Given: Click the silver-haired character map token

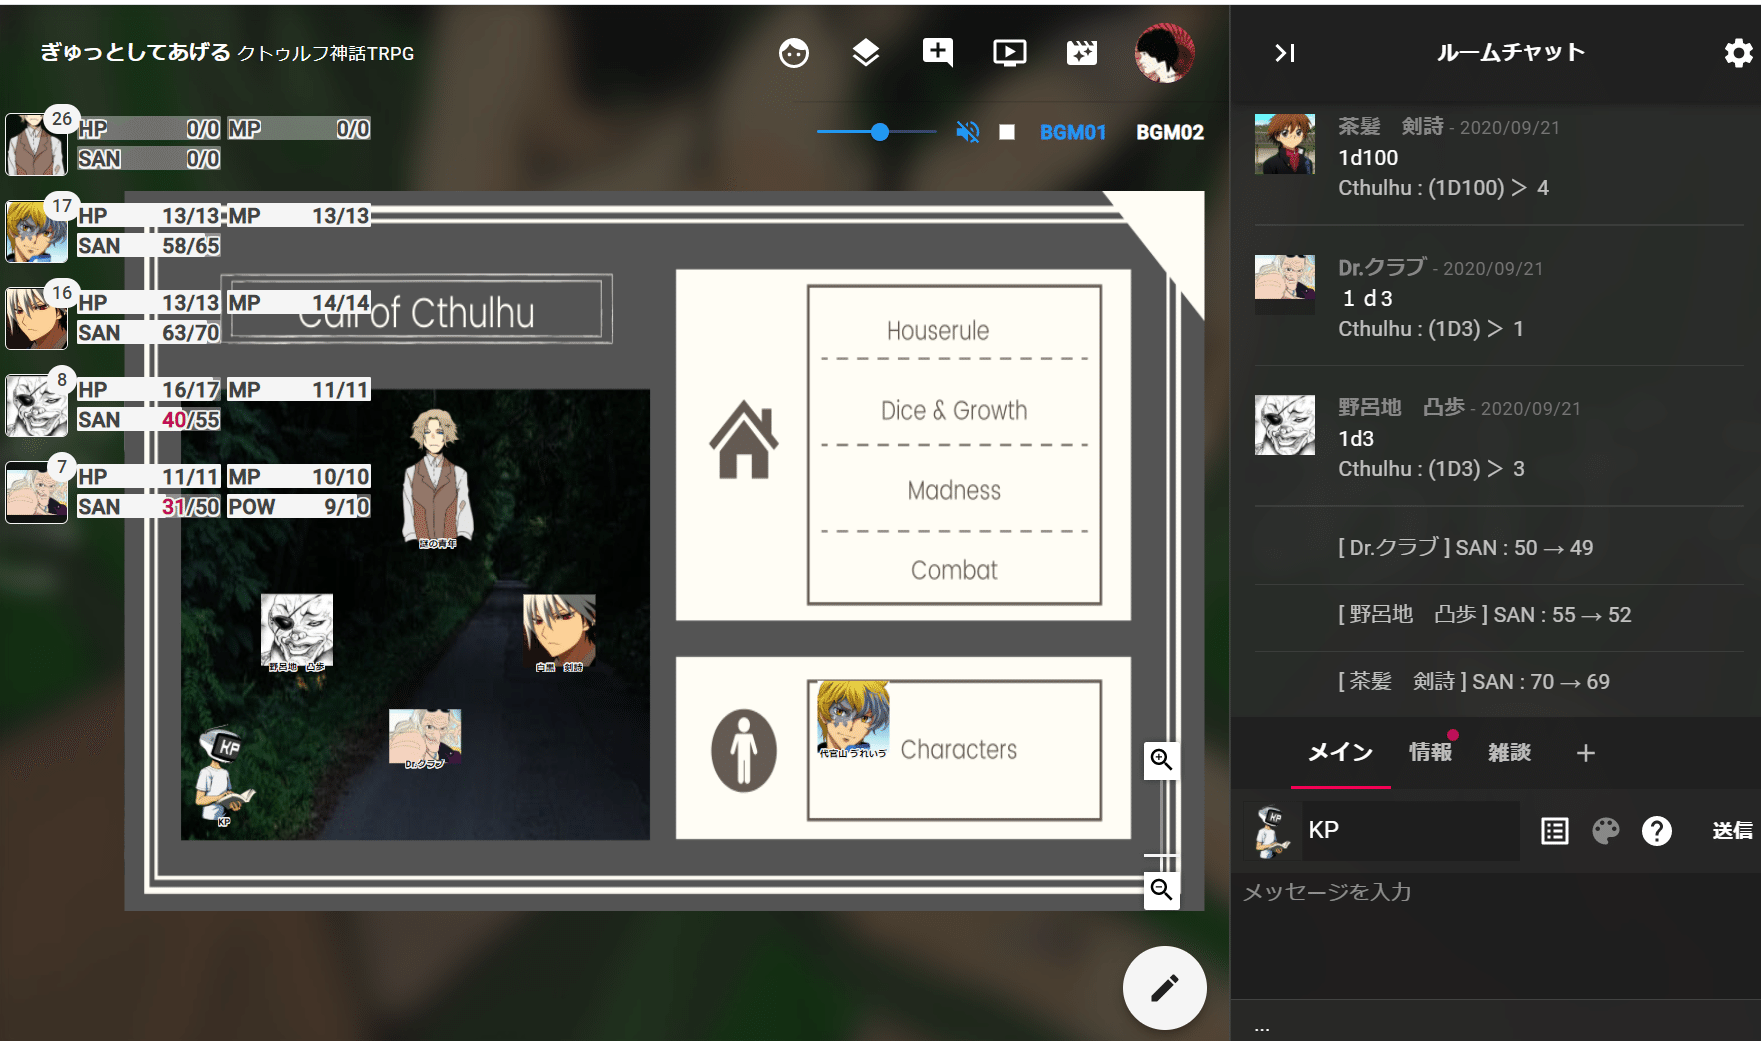Looking at the screenshot, I should (x=559, y=632).
